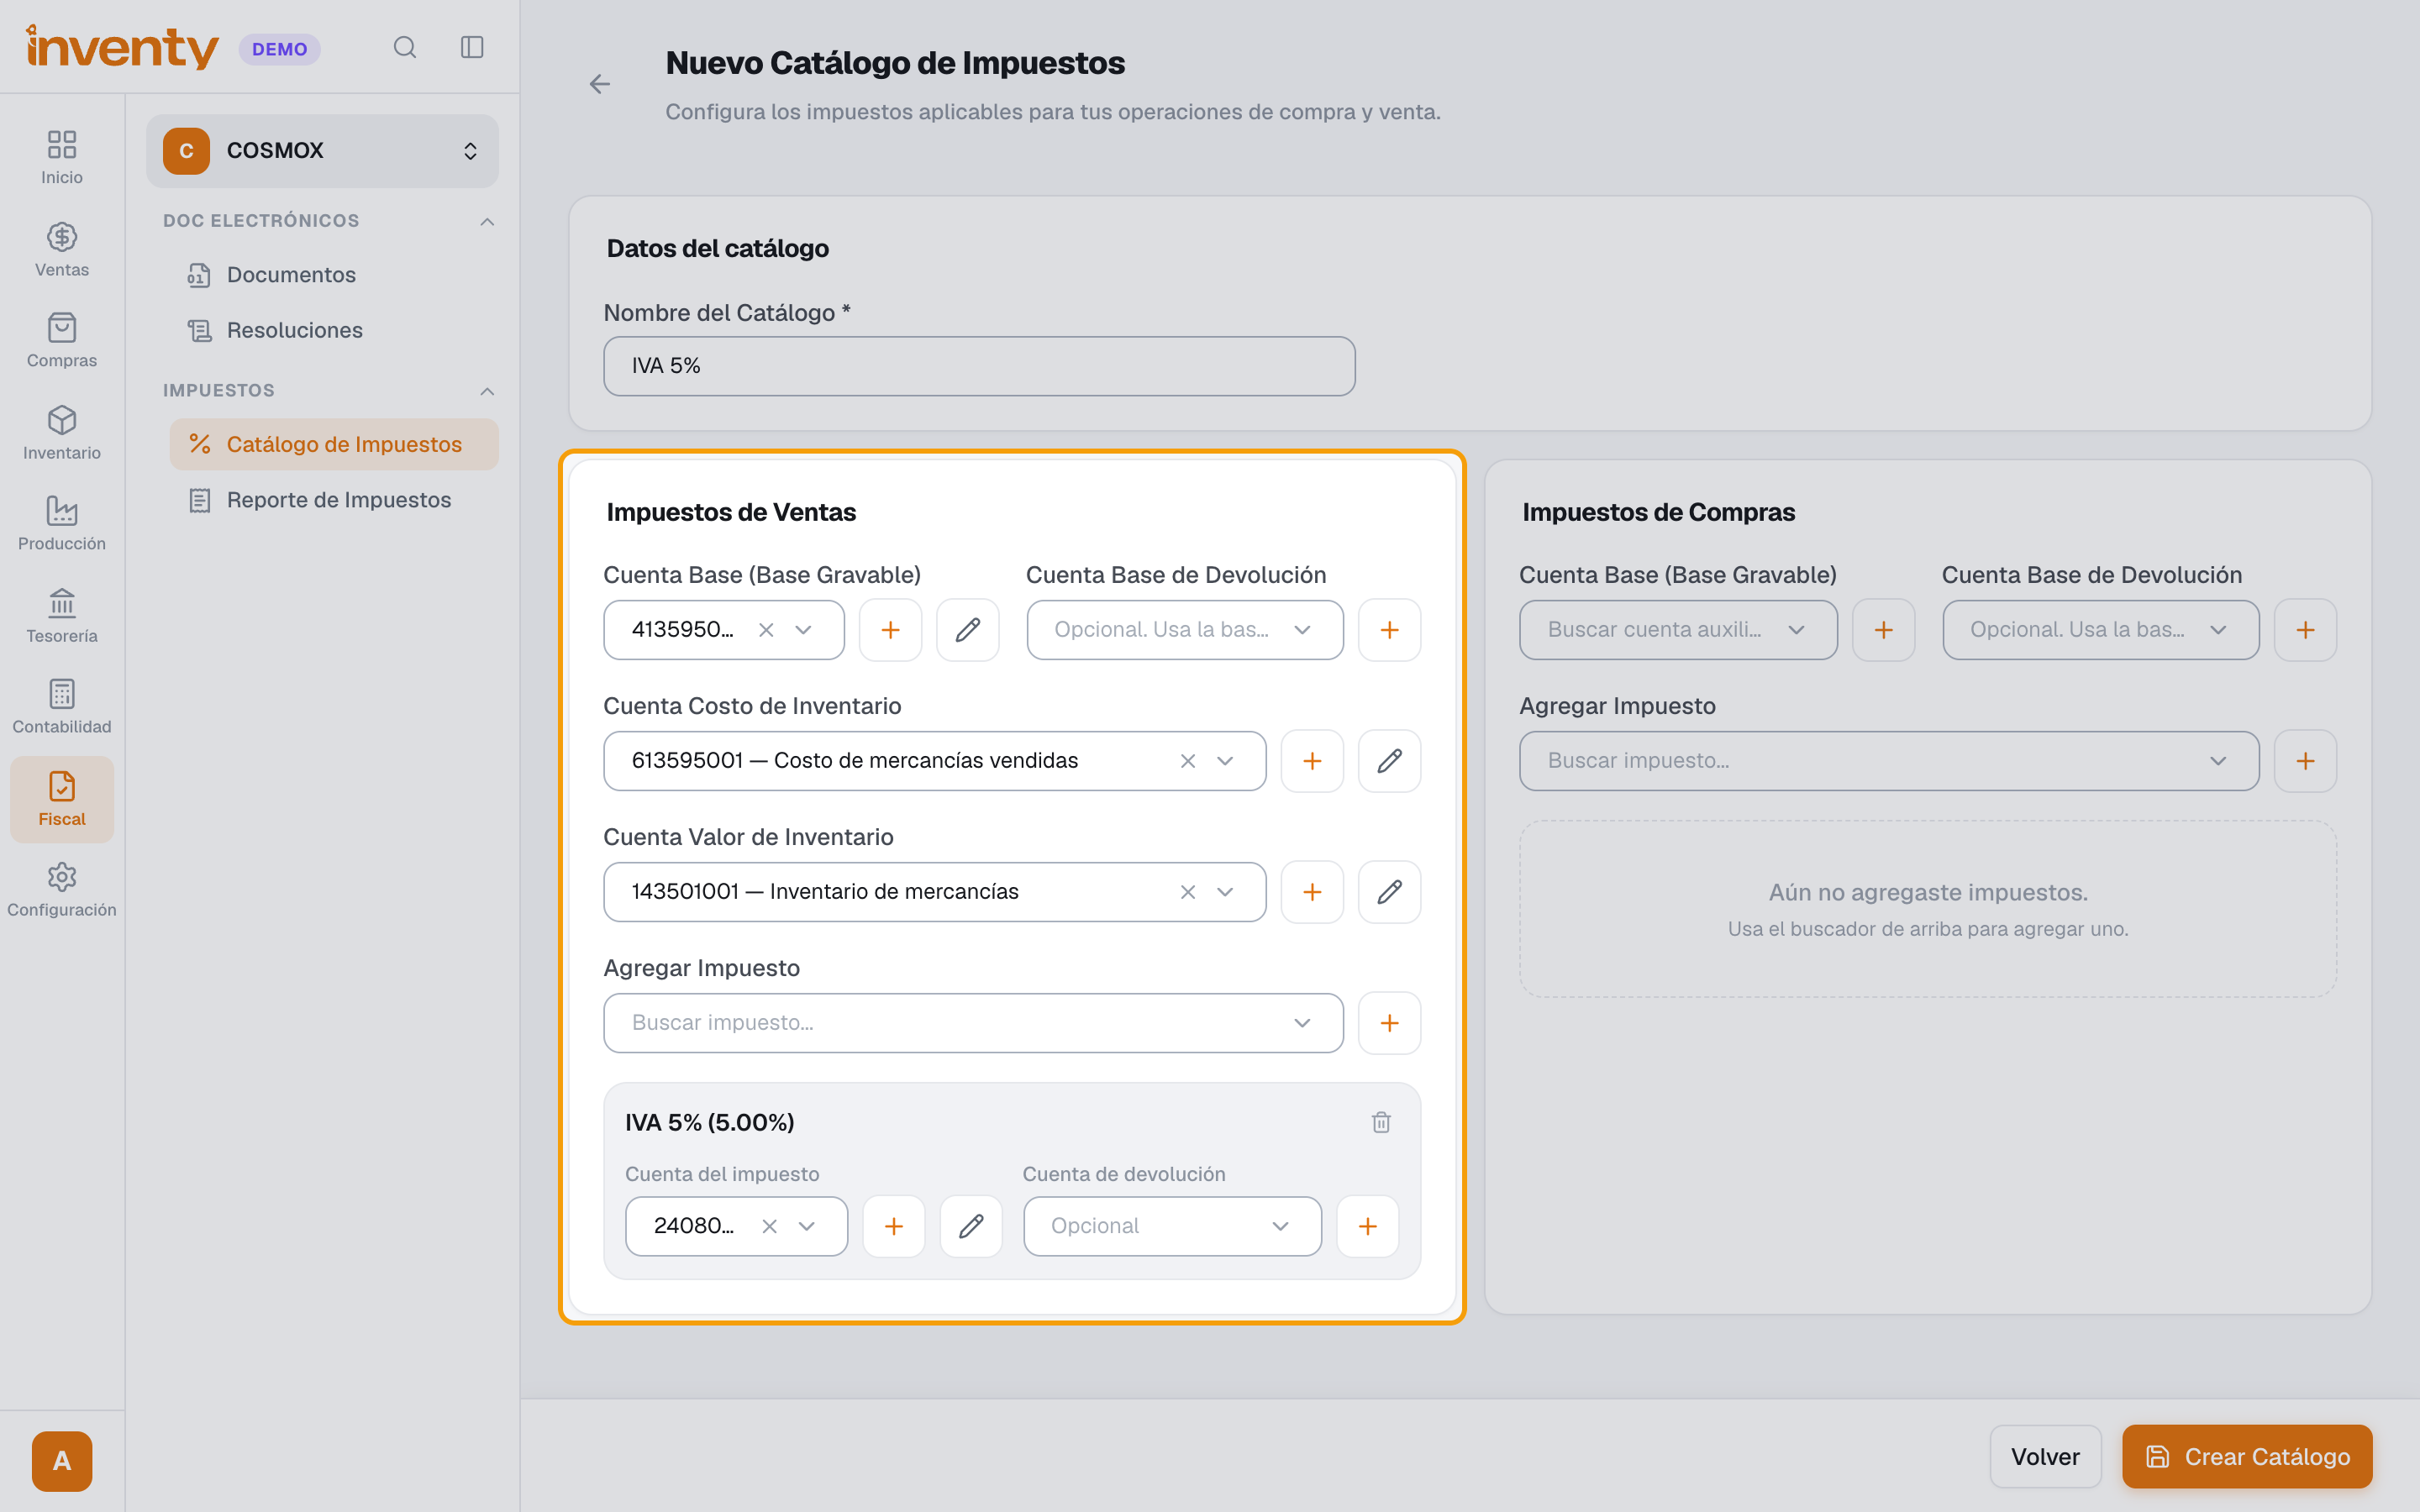2420x1512 pixels.
Task: Clear the 24080 tax account selection
Action: tap(769, 1226)
